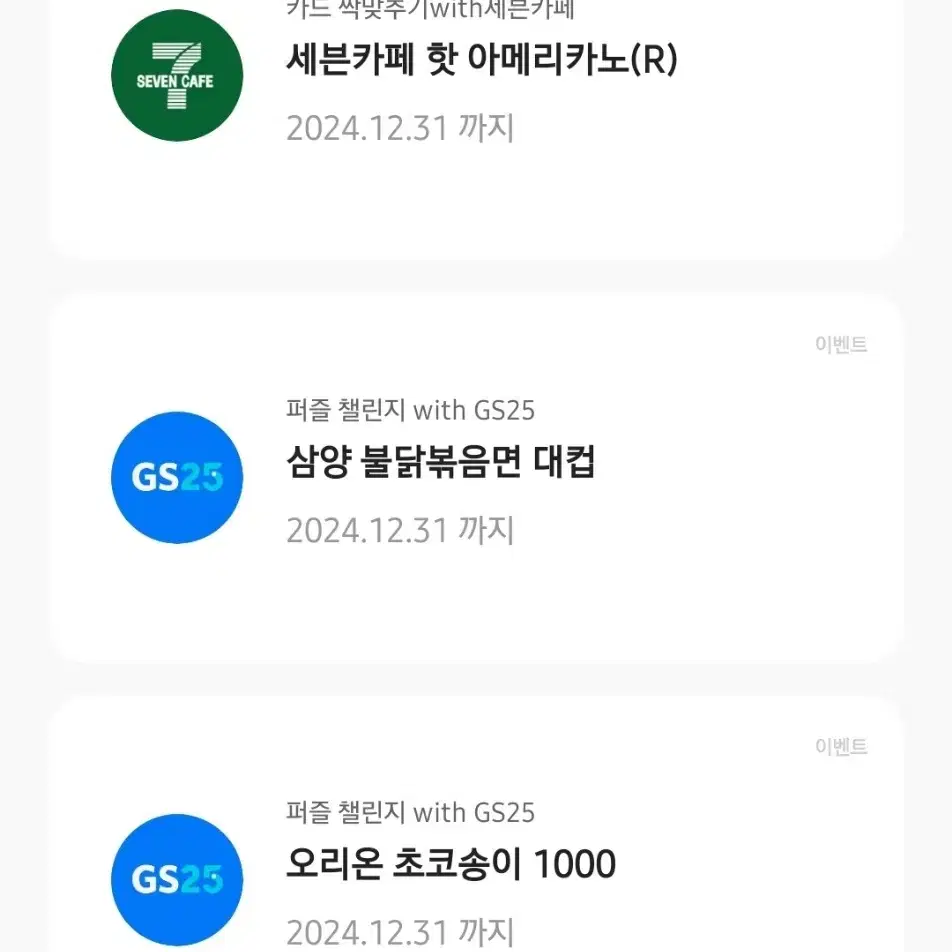The width and height of the screenshot is (952, 952).
Task: Tap the GS25 logo beside 삼양 불닭볶음면 대컵
Action: click(177, 477)
